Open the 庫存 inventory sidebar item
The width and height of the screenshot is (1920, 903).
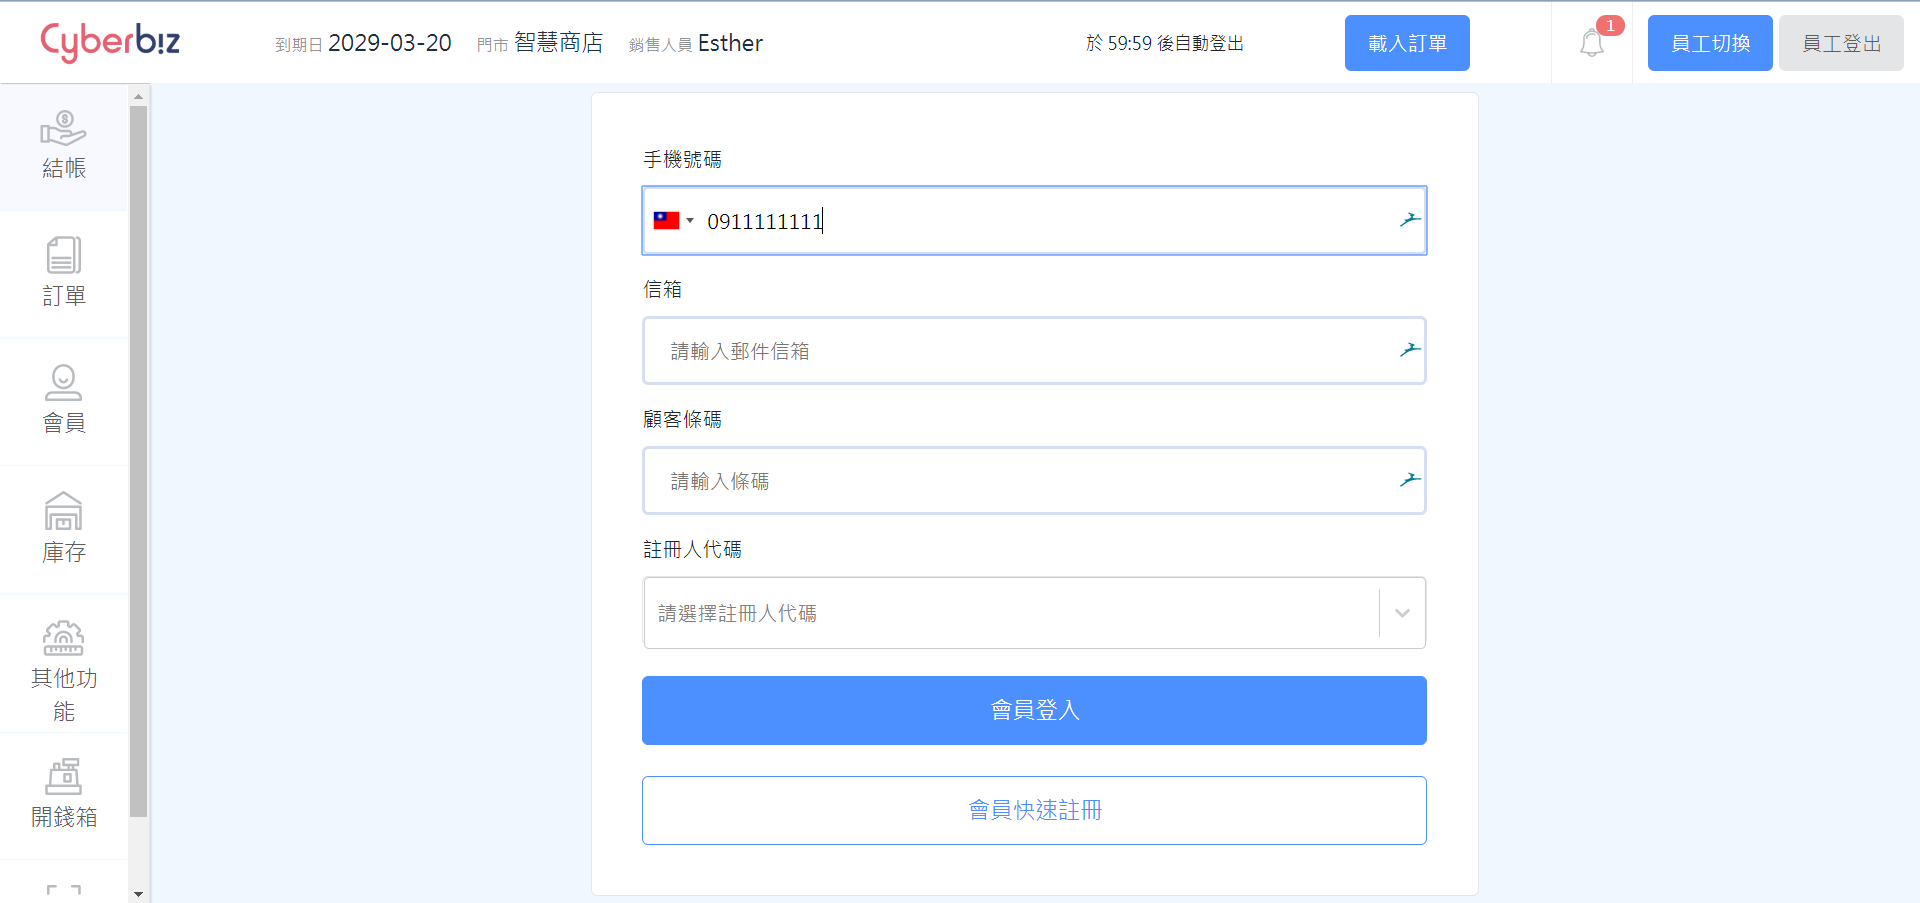(64, 529)
